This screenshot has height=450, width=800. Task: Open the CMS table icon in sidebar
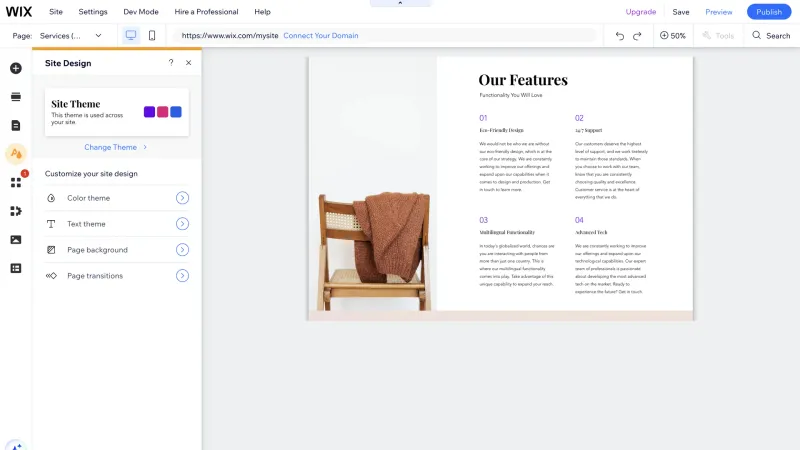(16, 268)
